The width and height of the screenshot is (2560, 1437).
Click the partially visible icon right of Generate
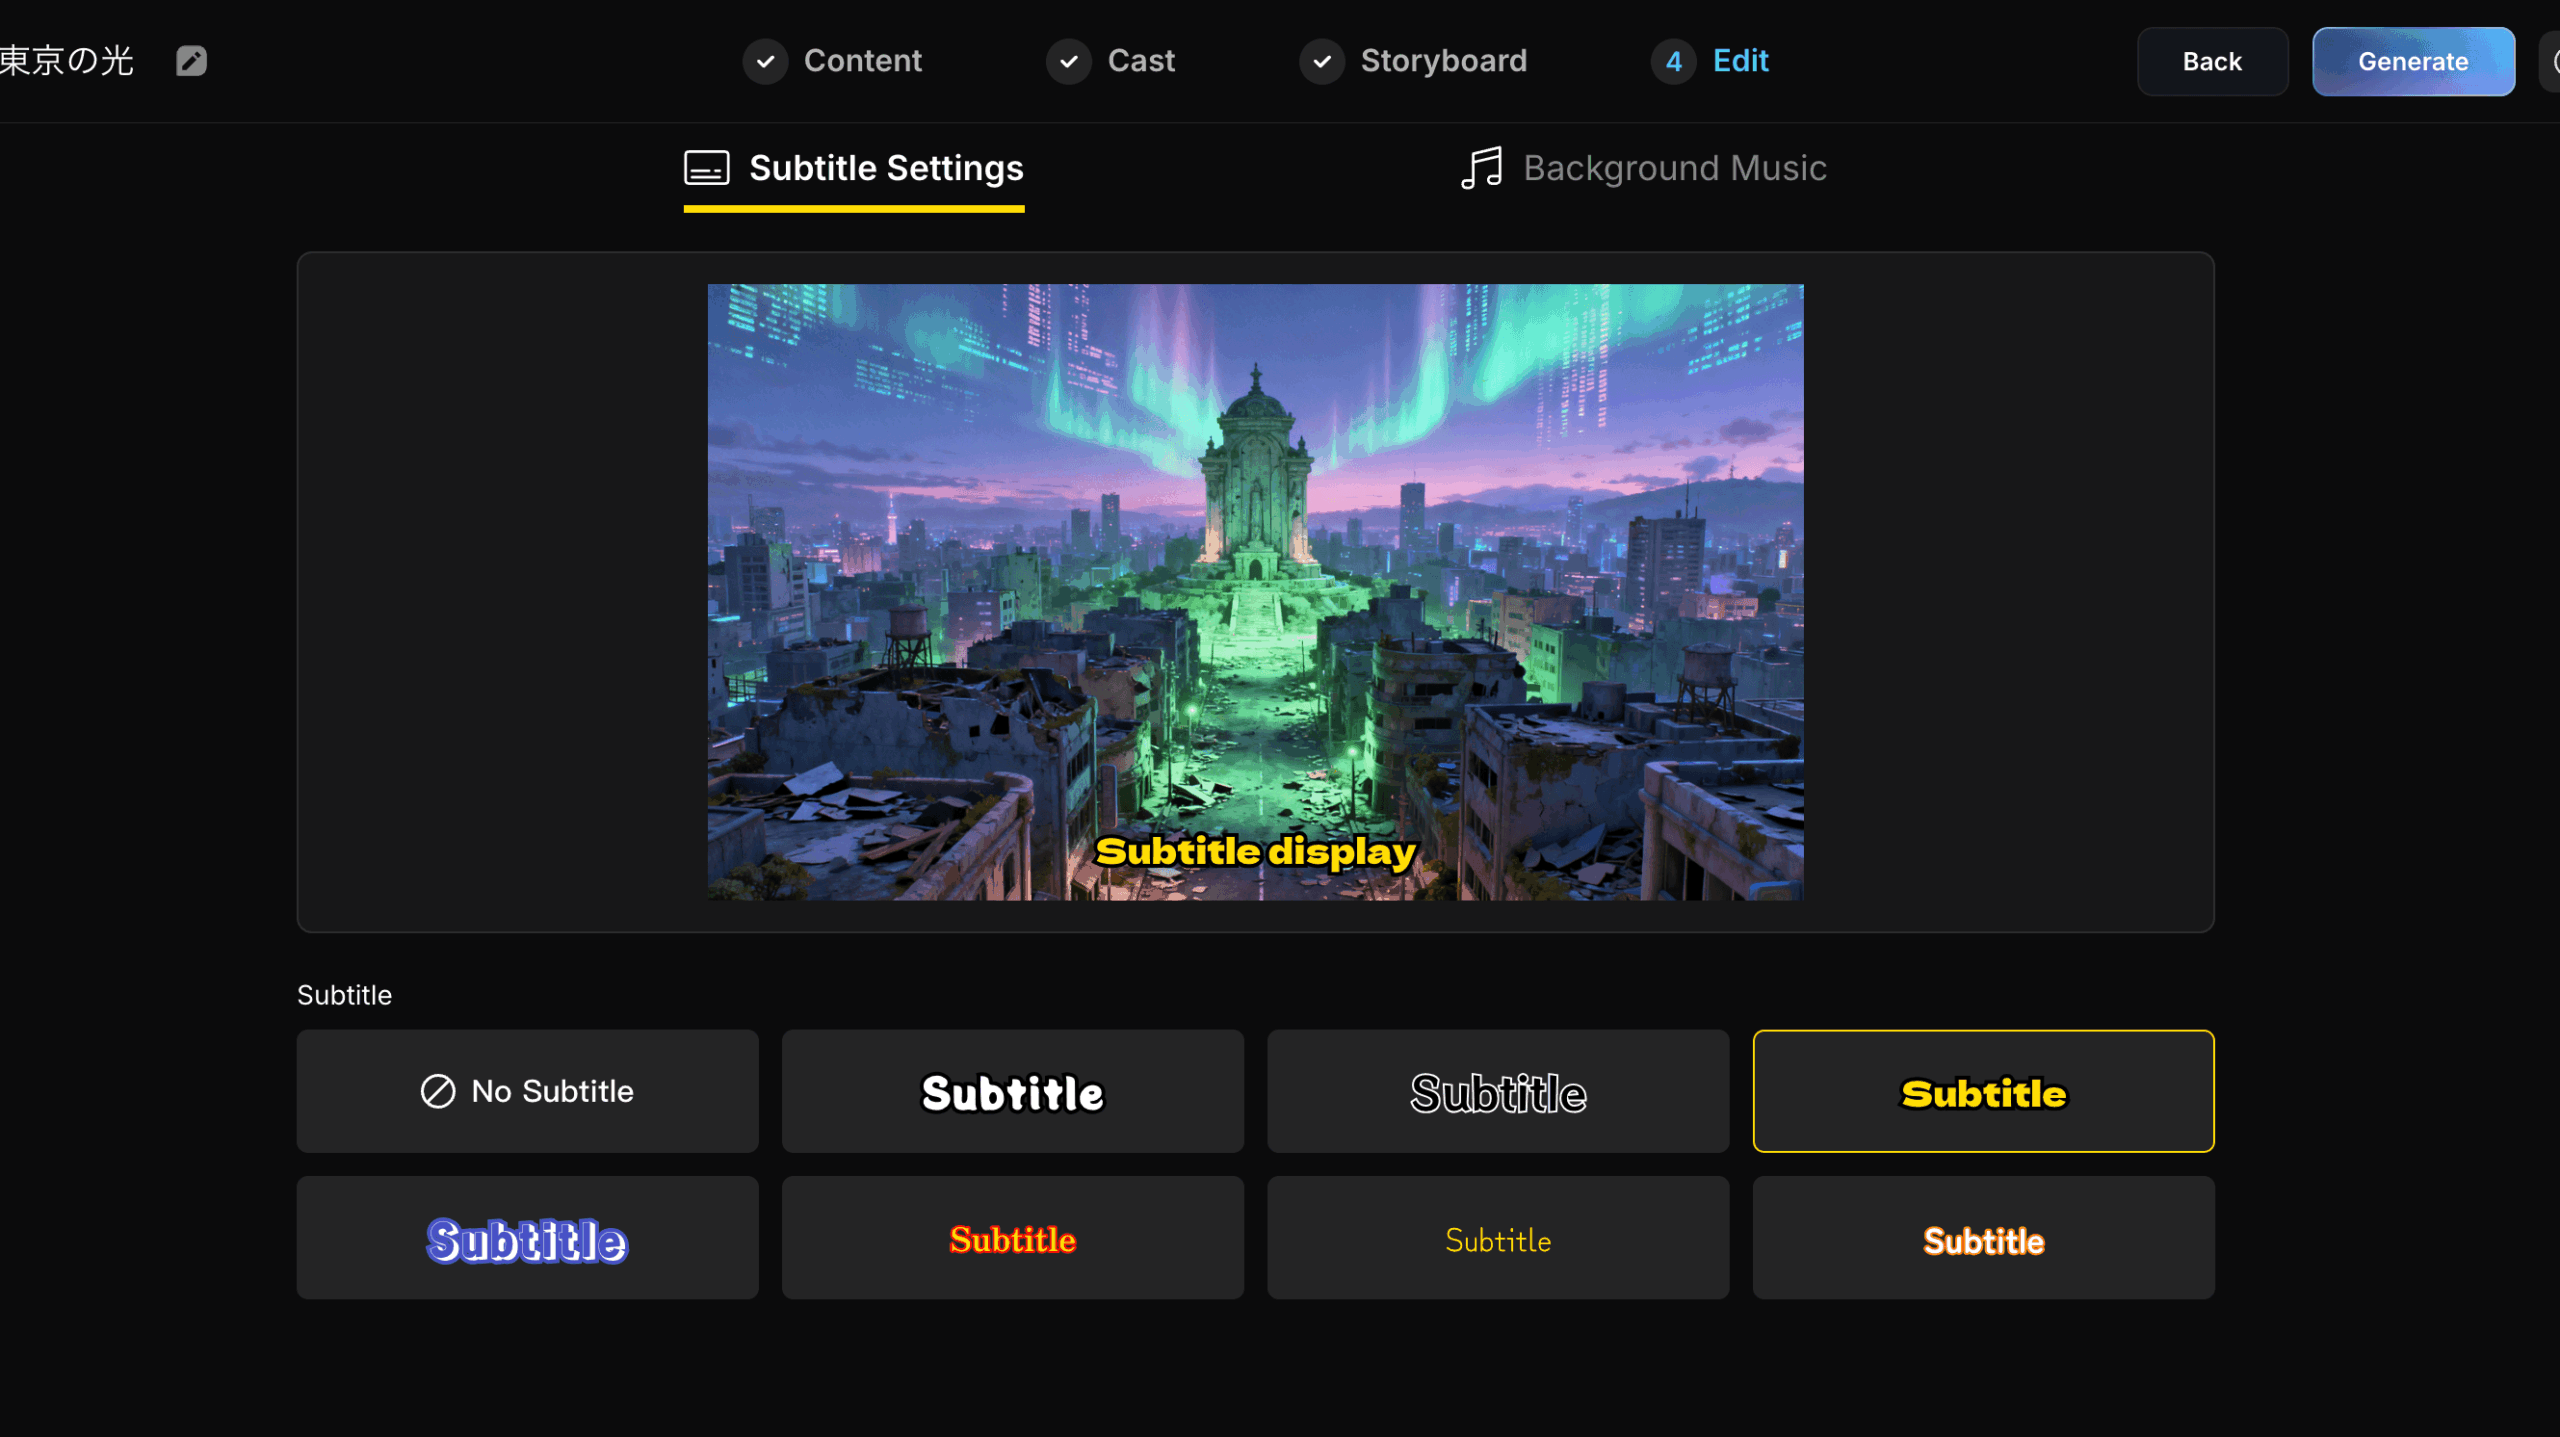(x=2551, y=62)
